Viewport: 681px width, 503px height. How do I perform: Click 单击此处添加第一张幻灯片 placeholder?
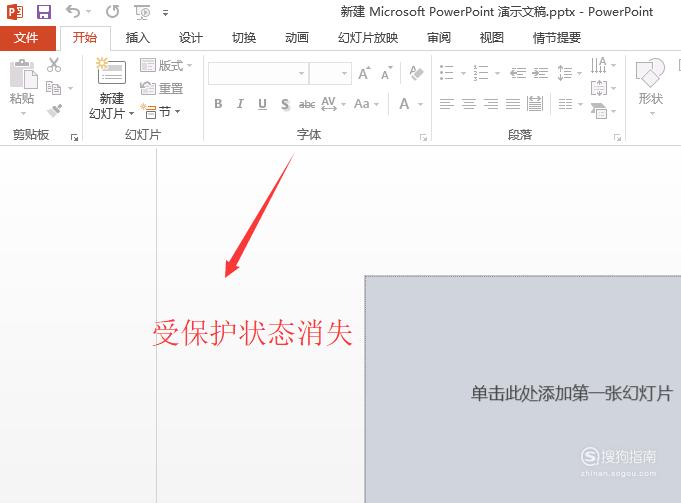(572, 393)
